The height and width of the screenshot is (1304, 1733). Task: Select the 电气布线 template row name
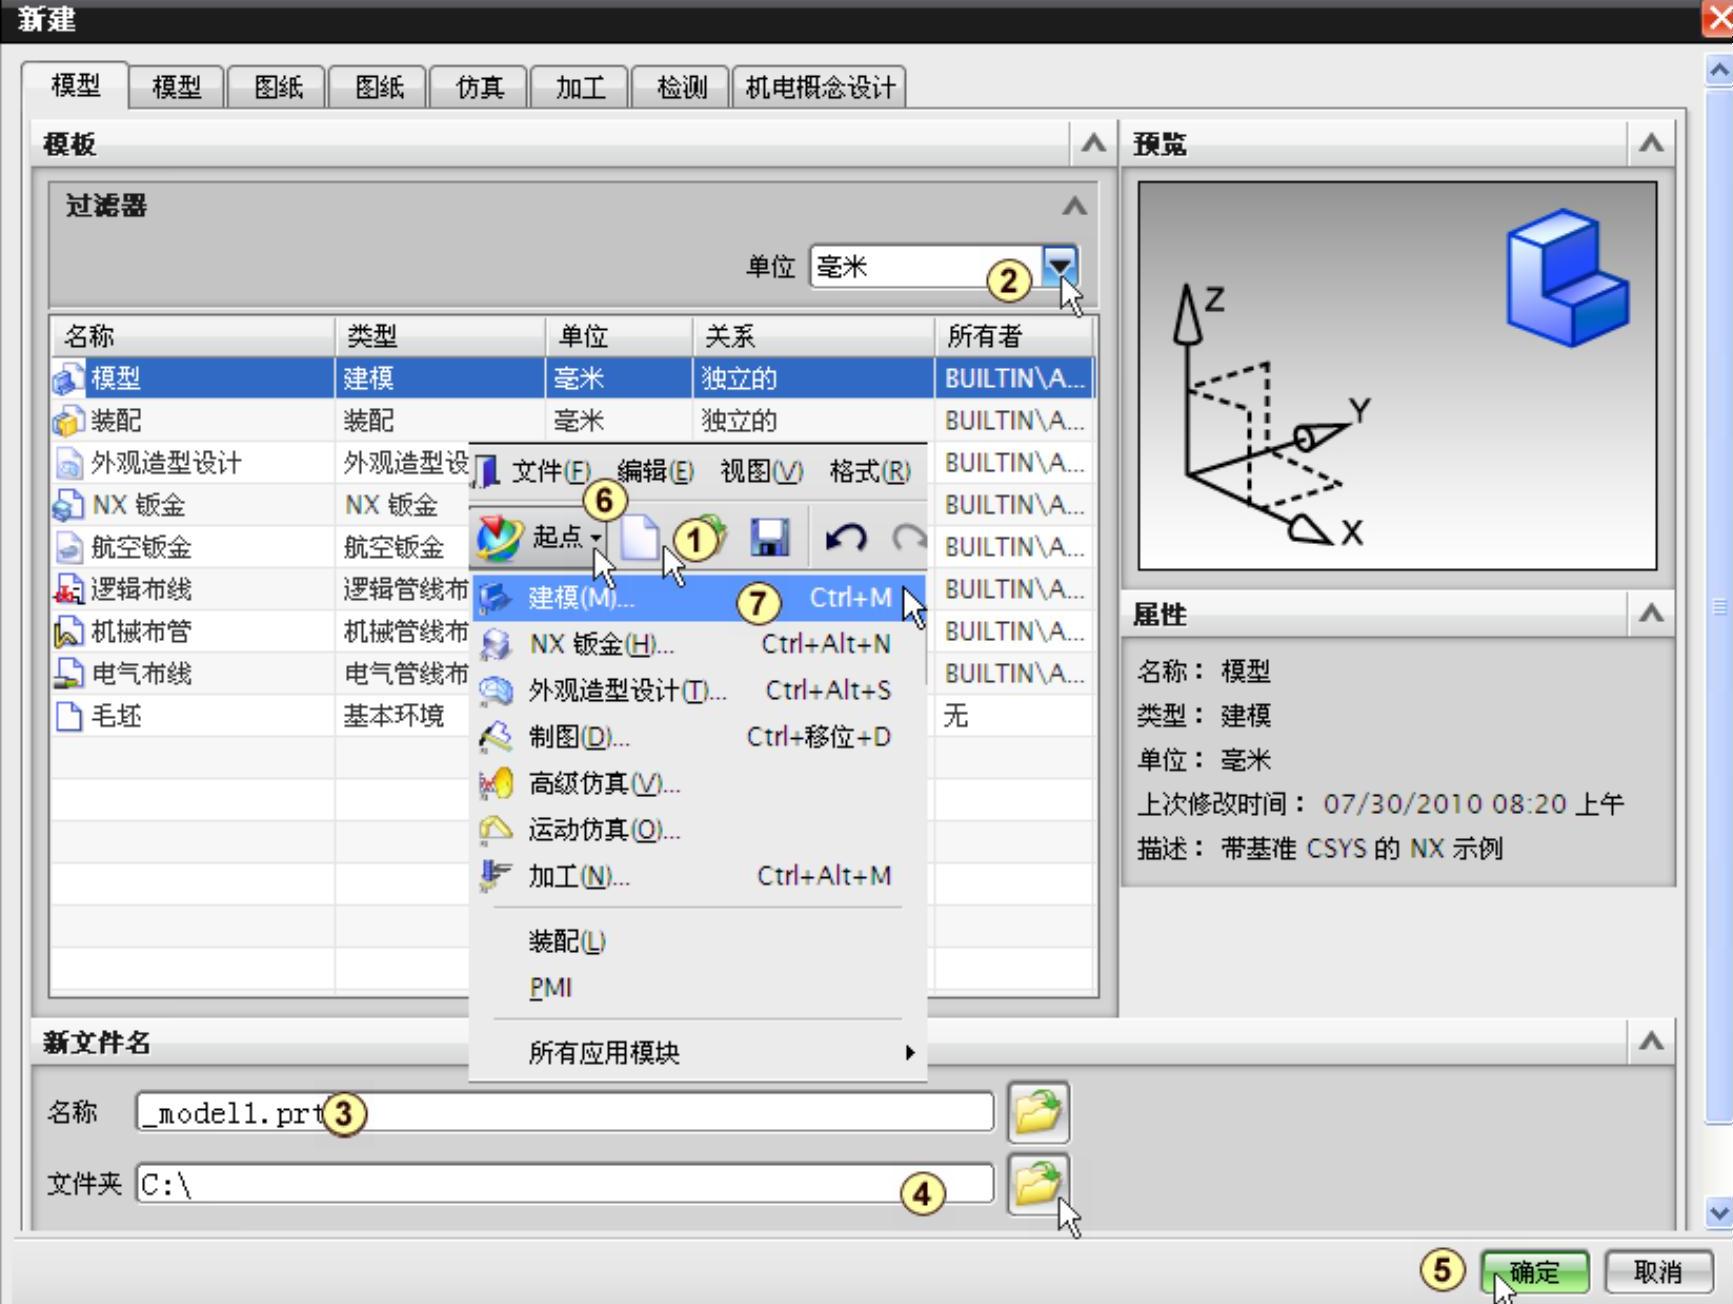pyautogui.click(x=141, y=674)
